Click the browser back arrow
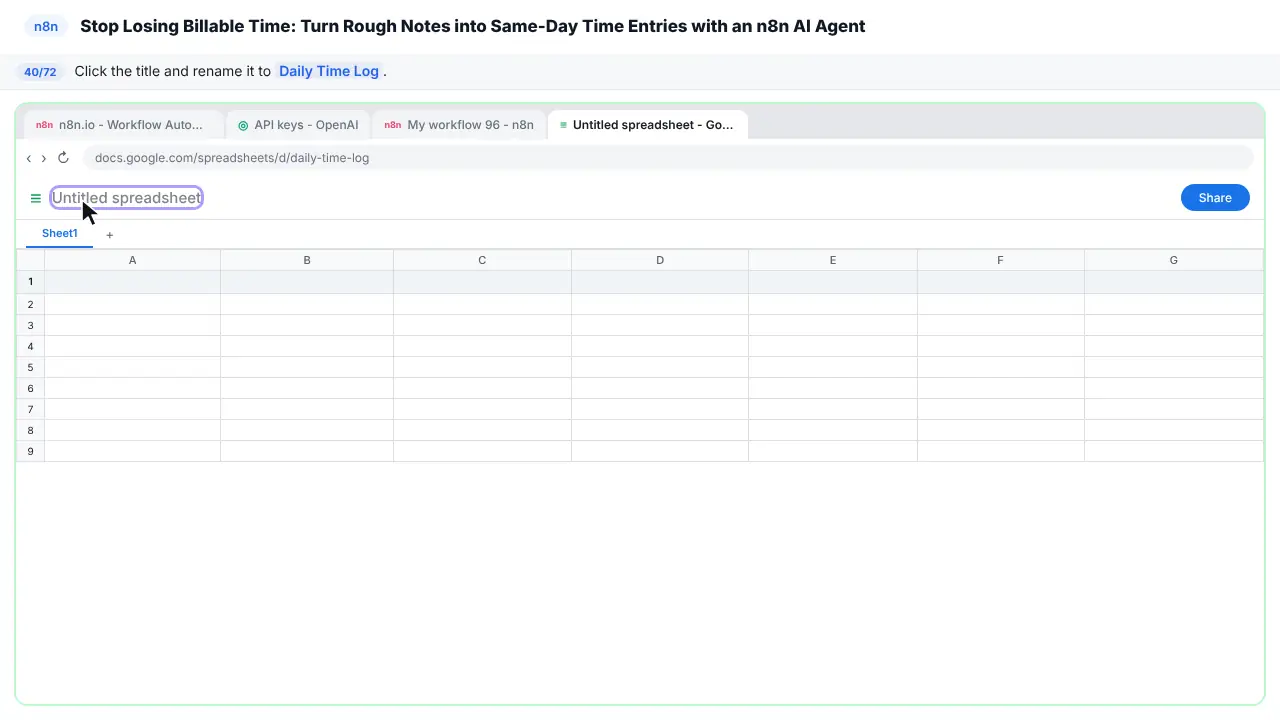Viewport: 1280px width, 720px height. click(x=29, y=158)
